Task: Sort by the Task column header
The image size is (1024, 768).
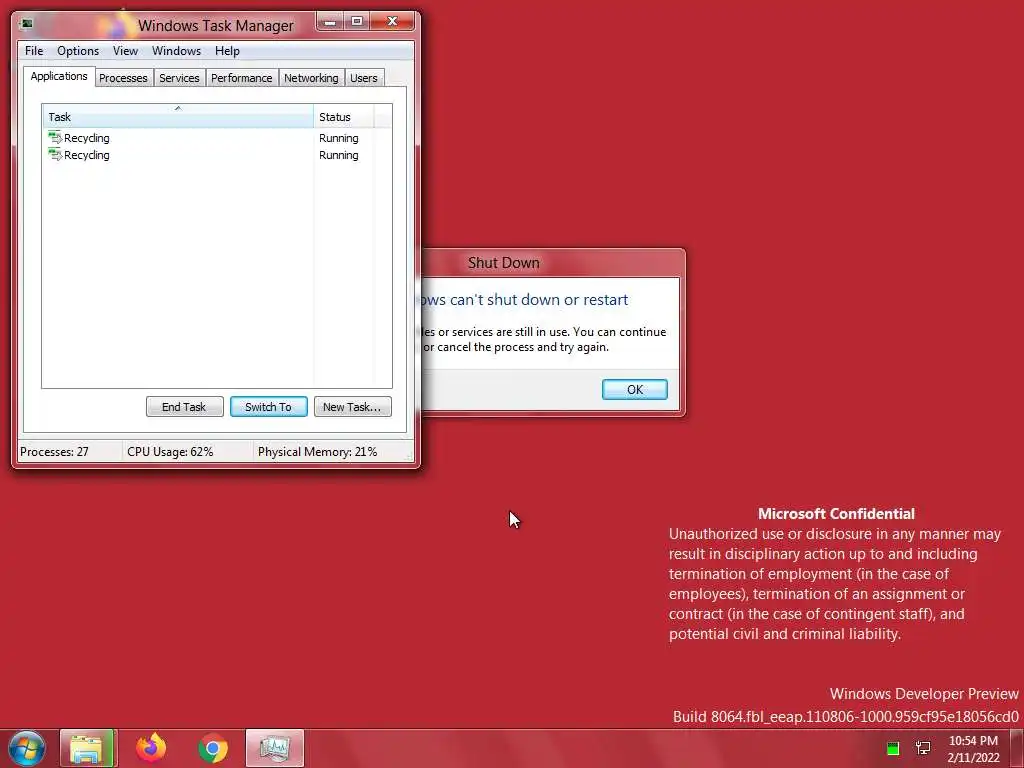Action: (x=178, y=117)
